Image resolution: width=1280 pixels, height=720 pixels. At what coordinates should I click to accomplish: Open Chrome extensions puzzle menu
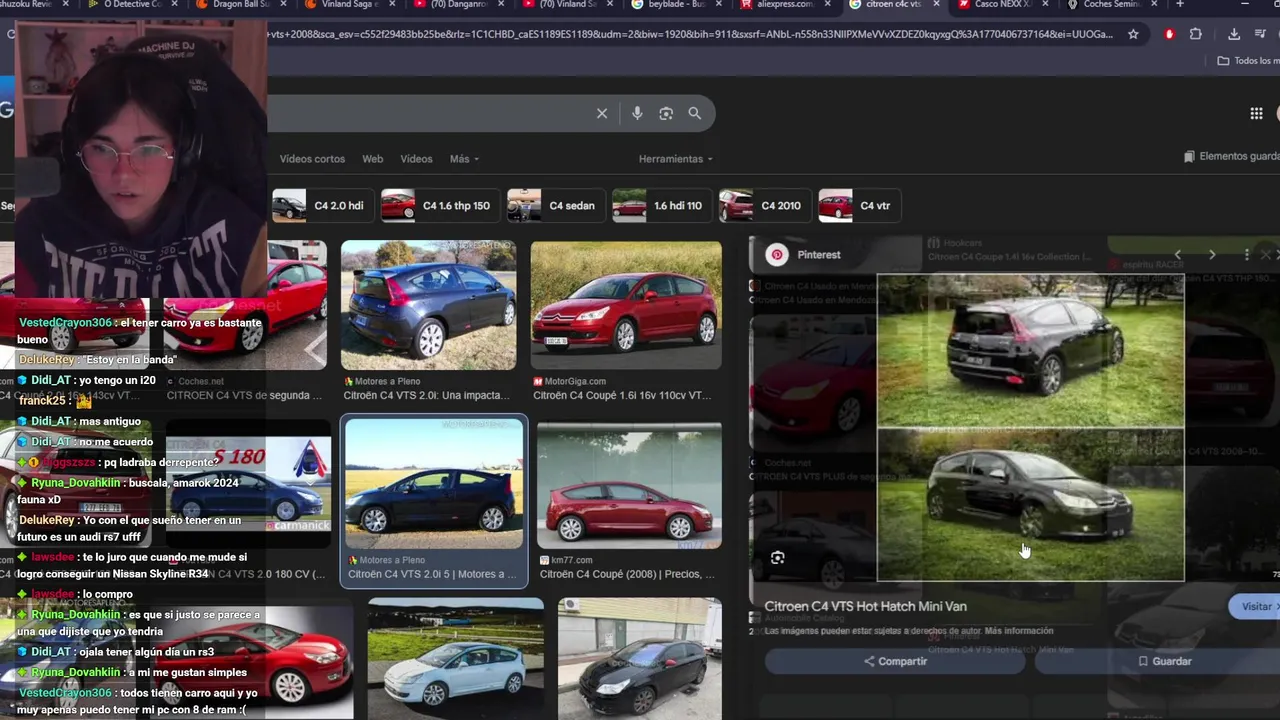tap(1195, 34)
